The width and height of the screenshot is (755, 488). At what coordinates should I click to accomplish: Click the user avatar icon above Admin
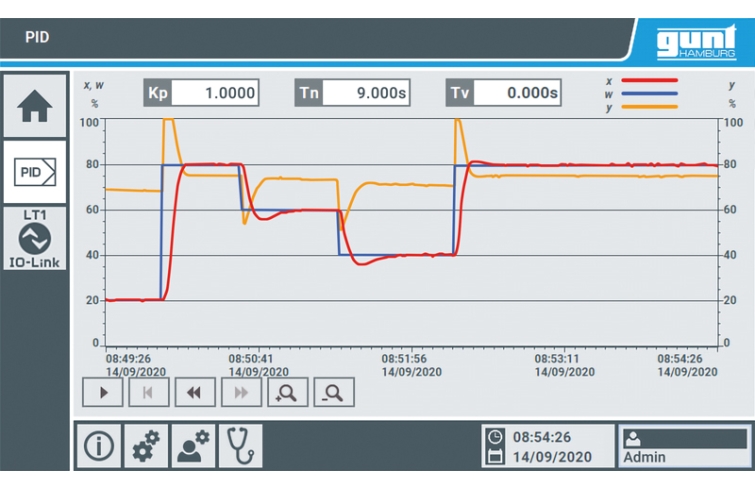click(x=632, y=439)
